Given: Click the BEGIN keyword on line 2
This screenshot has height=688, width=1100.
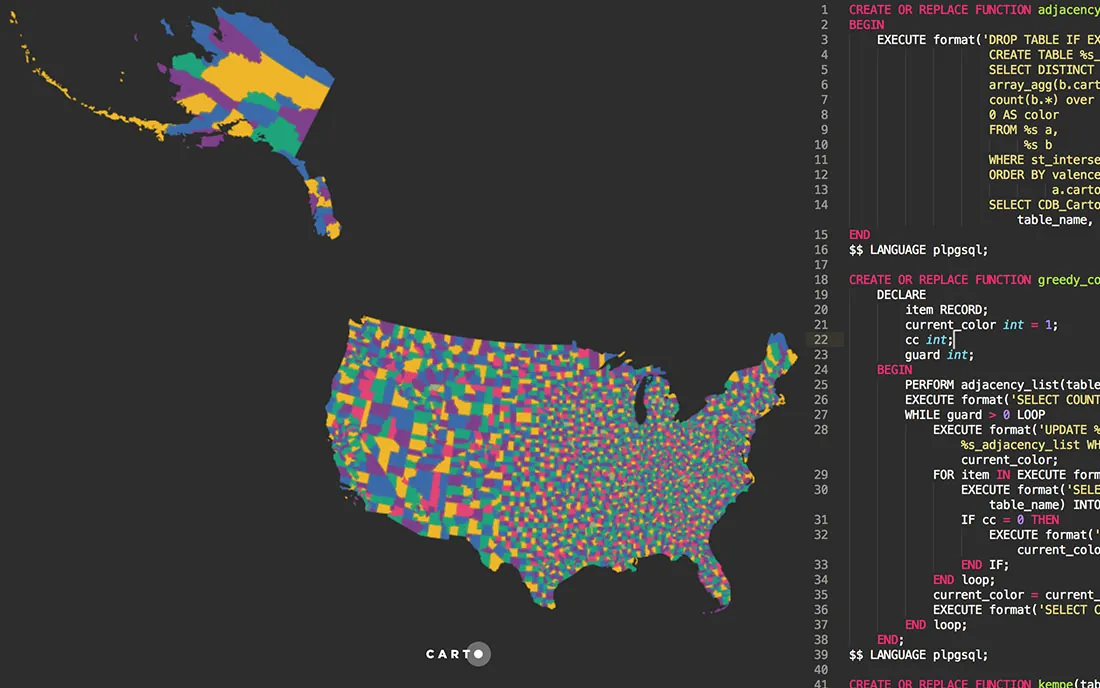Looking at the screenshot, I should [x=866, y=24].
